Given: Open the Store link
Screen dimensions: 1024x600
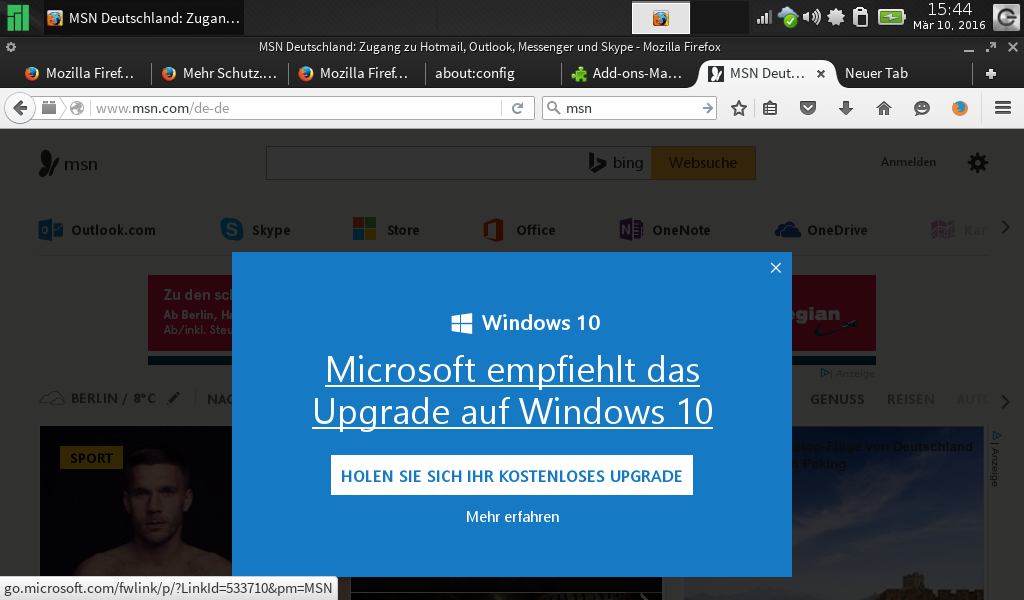Looking at the screenshot, I should (386, 230).
